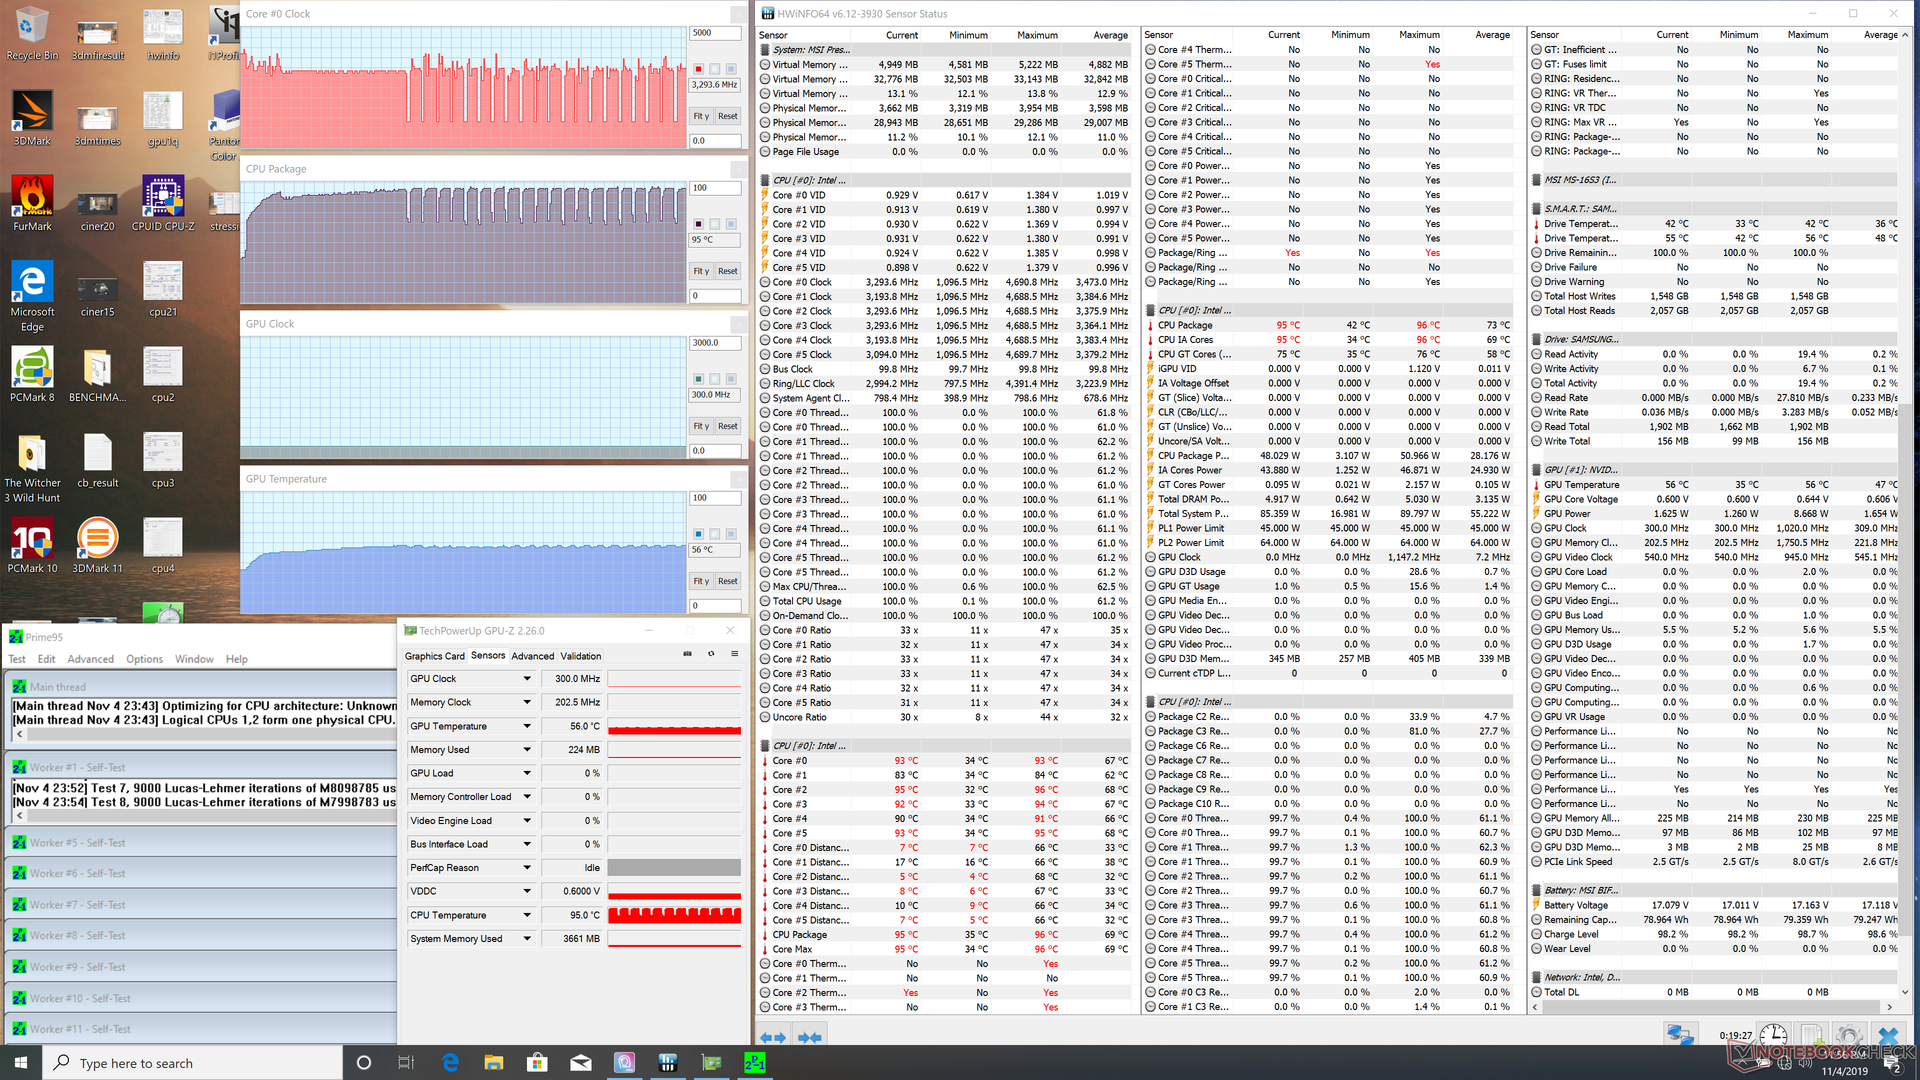Viewport: 1920px width, 1080px height.
Task: Click the HWiNFO settings gear icon
Action: [1849, 1035]
